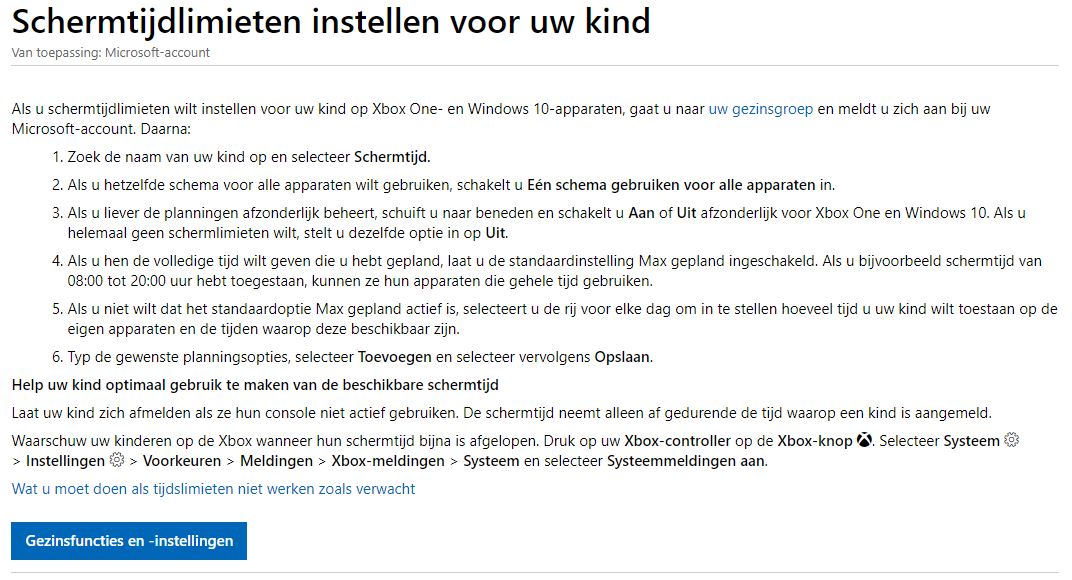Click the Xbox logo icon after Xbox-knop
The image size is (1072, 580).
864,440
